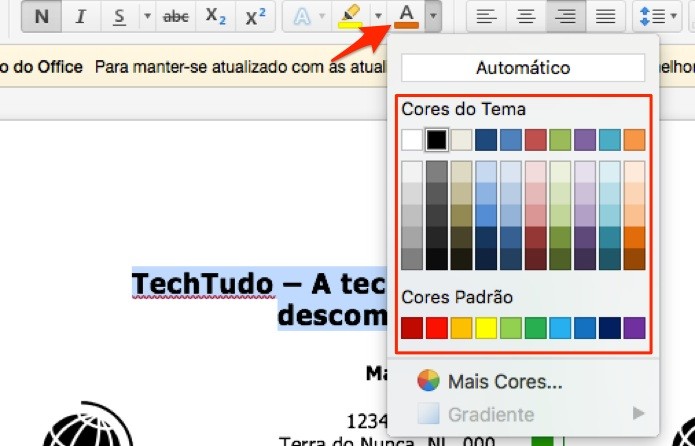This screenshot has width=695, height=446.
Task: Pick light blue standard color
Action: pos(560,328)
